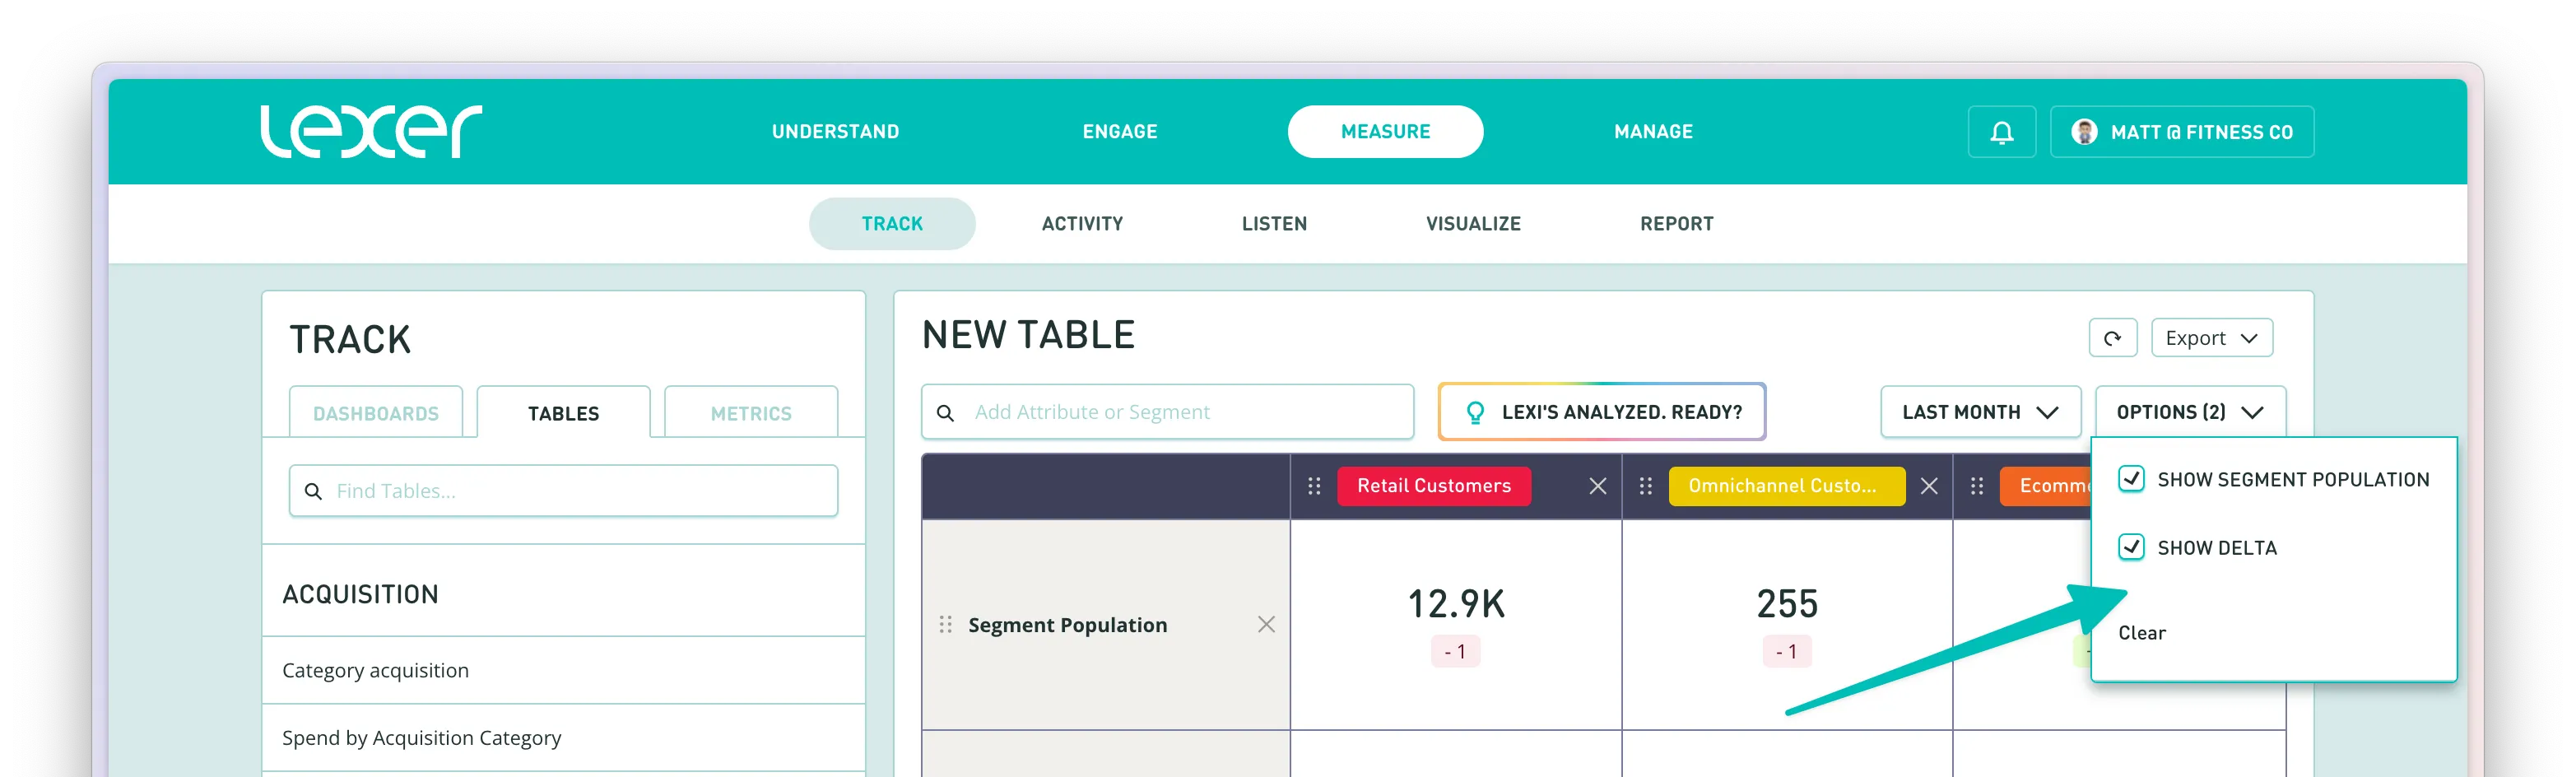Go to the Engage section
The image size is (2576, 777).
pos(1120,132)
